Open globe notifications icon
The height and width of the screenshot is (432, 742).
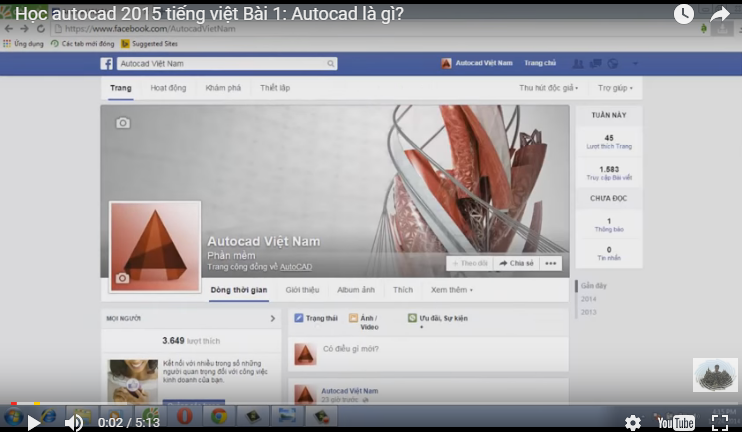(613, 63)
